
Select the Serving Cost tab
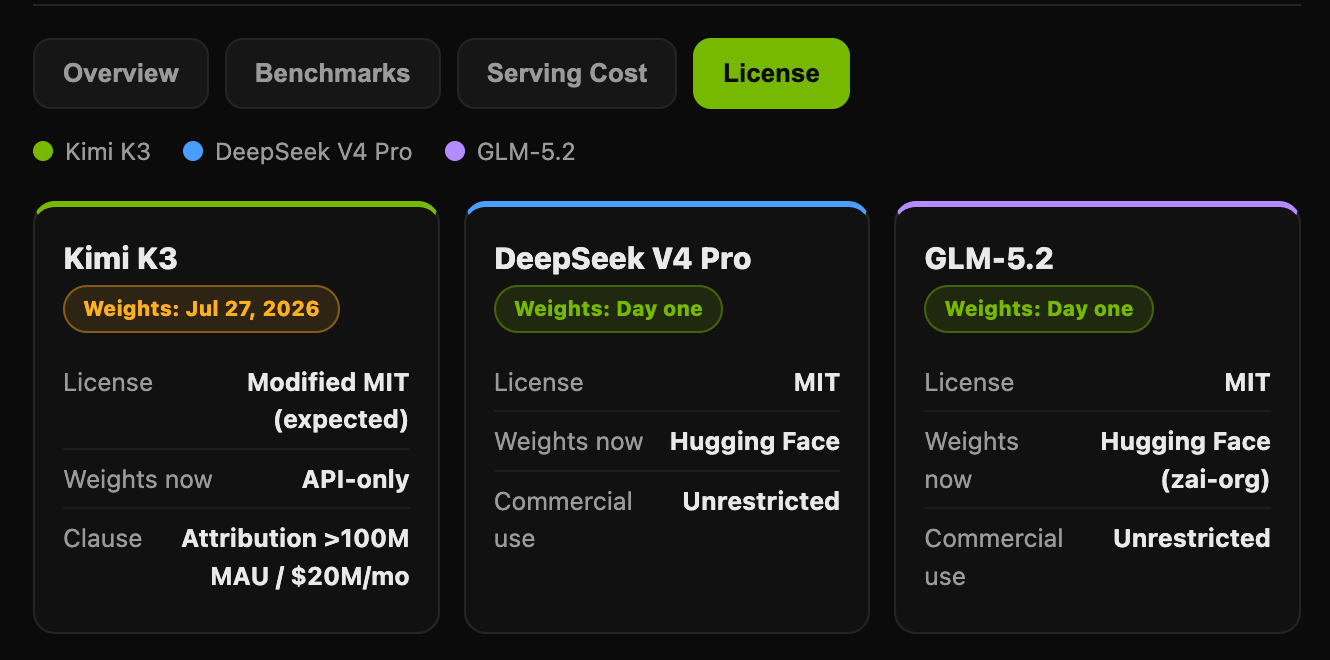(x=567, y=73)
